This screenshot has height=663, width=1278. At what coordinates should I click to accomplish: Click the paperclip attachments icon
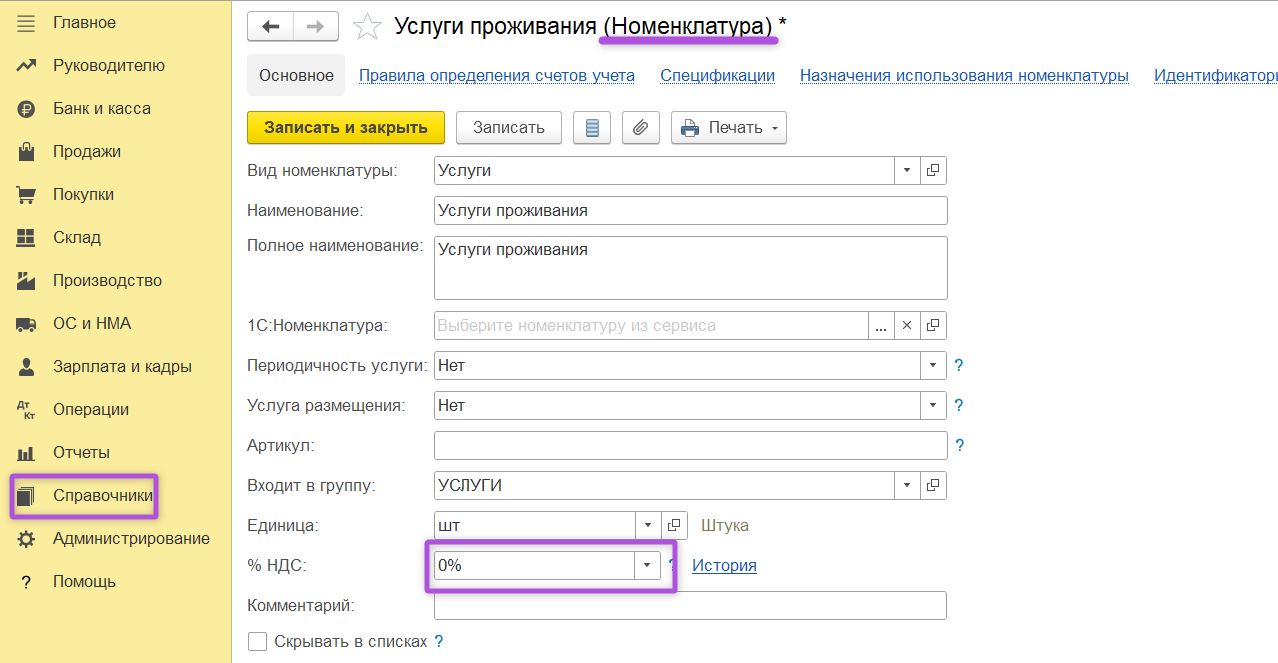point(641,127)
